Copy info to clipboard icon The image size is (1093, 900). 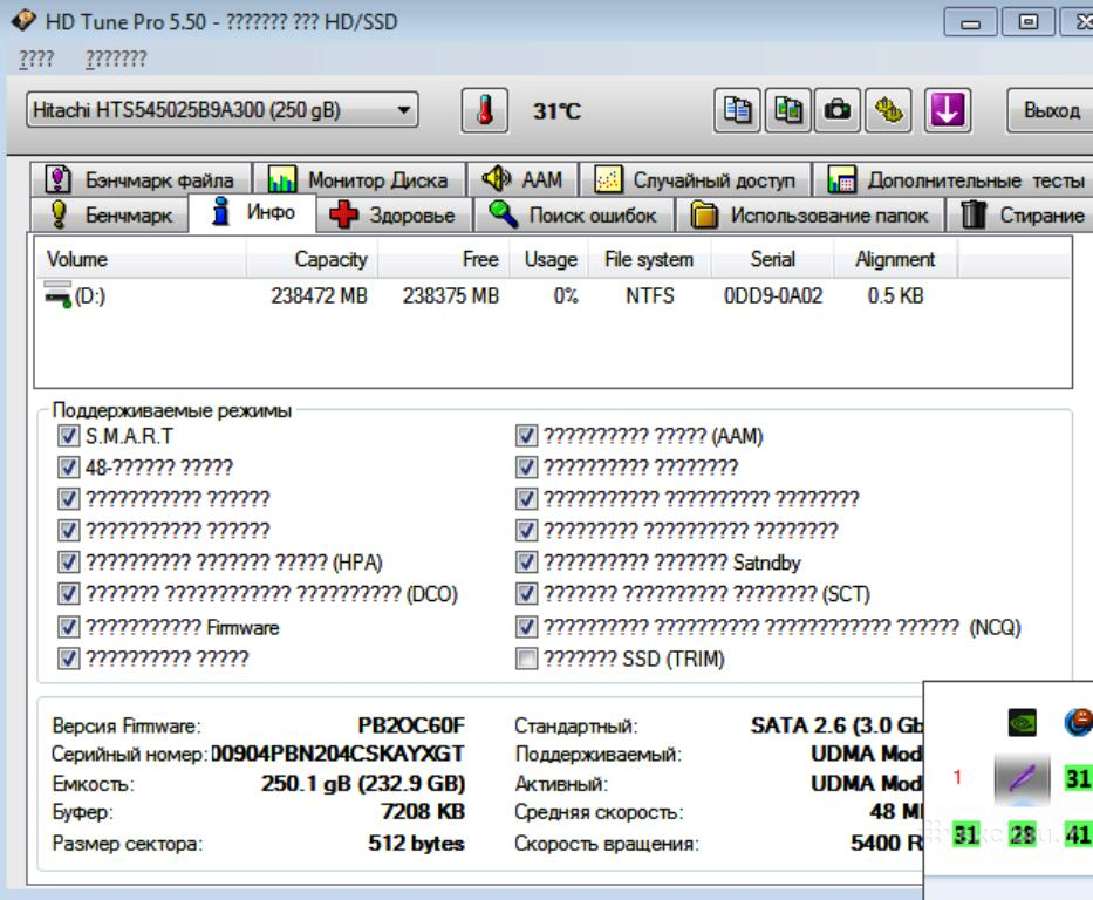pos(737,110)
